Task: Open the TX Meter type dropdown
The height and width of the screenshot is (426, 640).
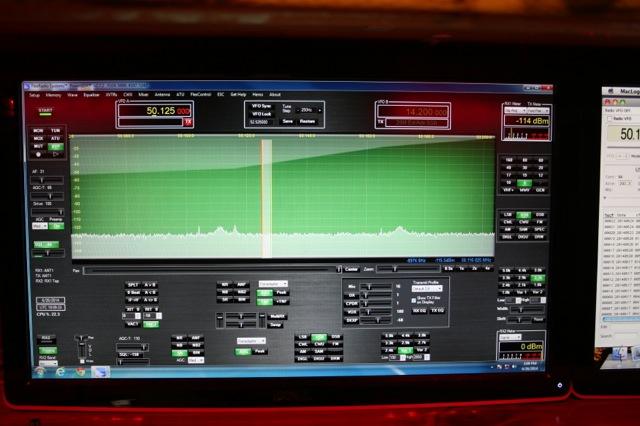Action: 538,111
